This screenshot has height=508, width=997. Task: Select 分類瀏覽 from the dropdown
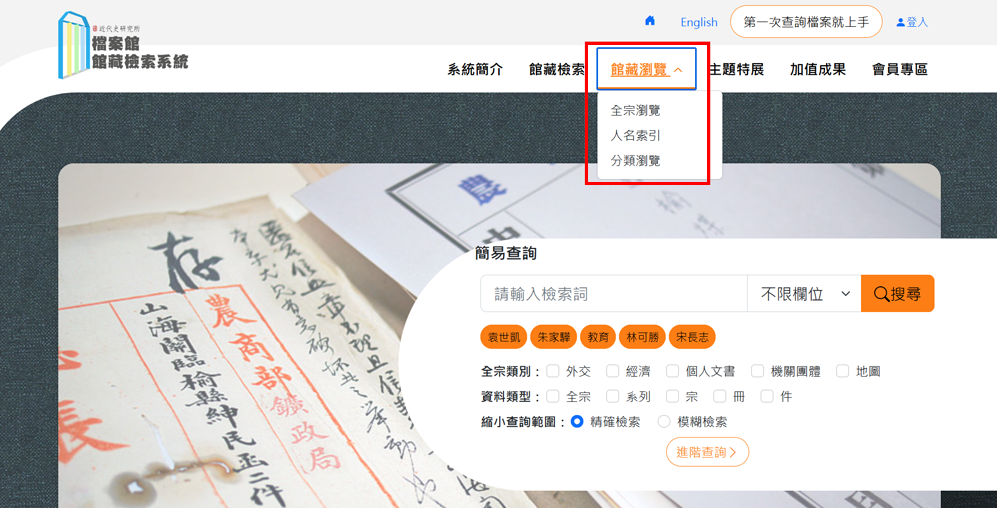636,161
